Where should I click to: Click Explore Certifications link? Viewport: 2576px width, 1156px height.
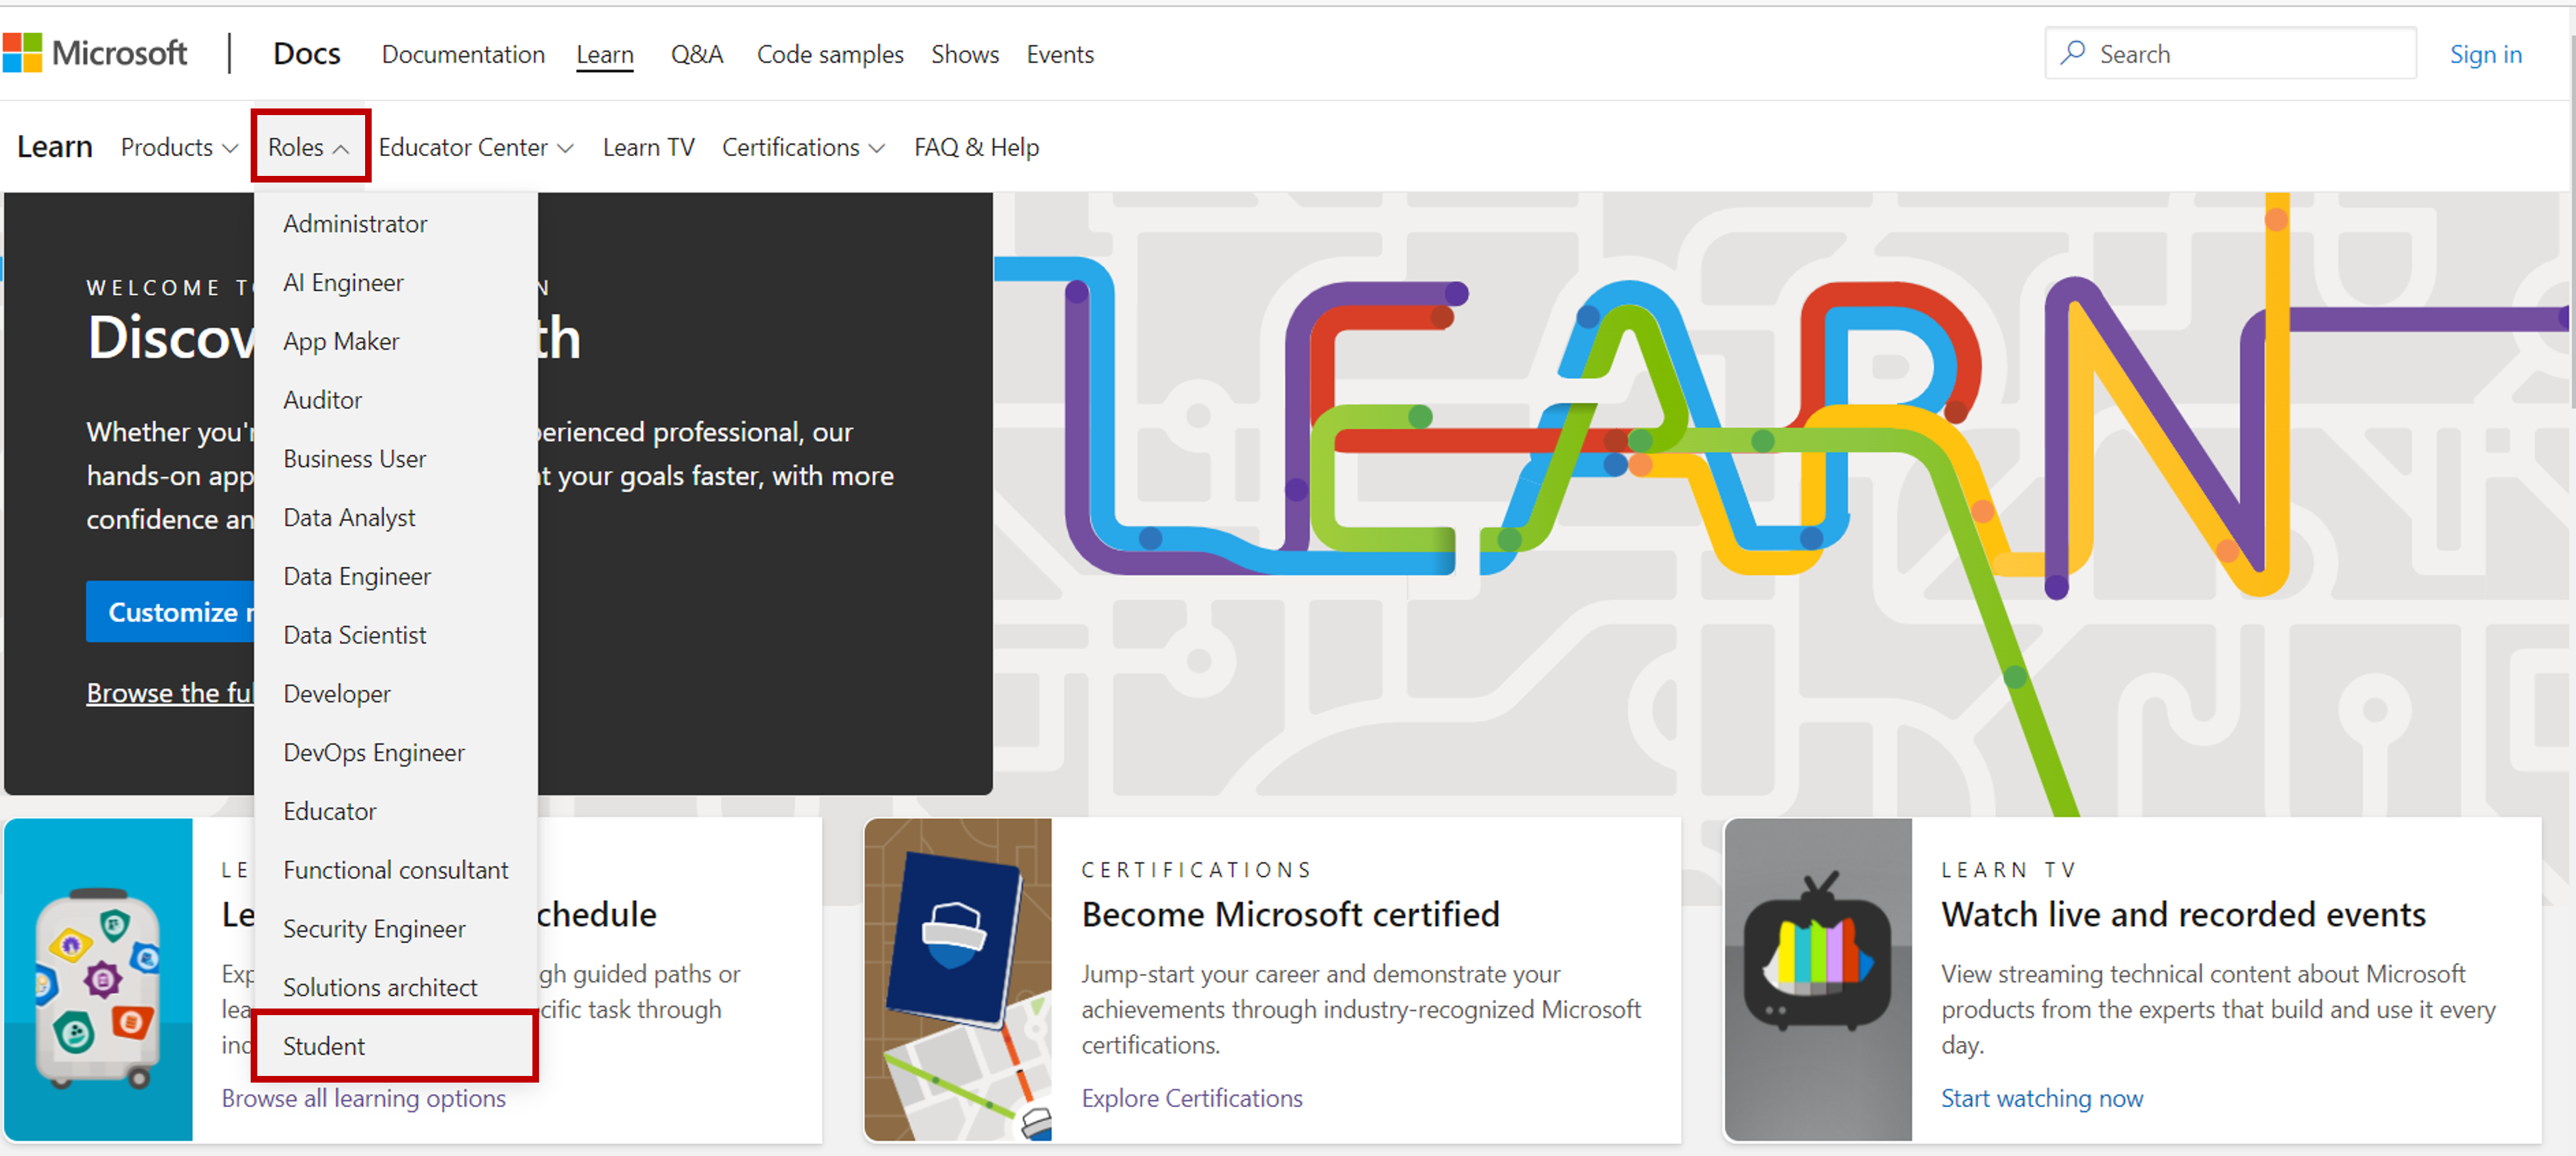pos(1192,1098)
